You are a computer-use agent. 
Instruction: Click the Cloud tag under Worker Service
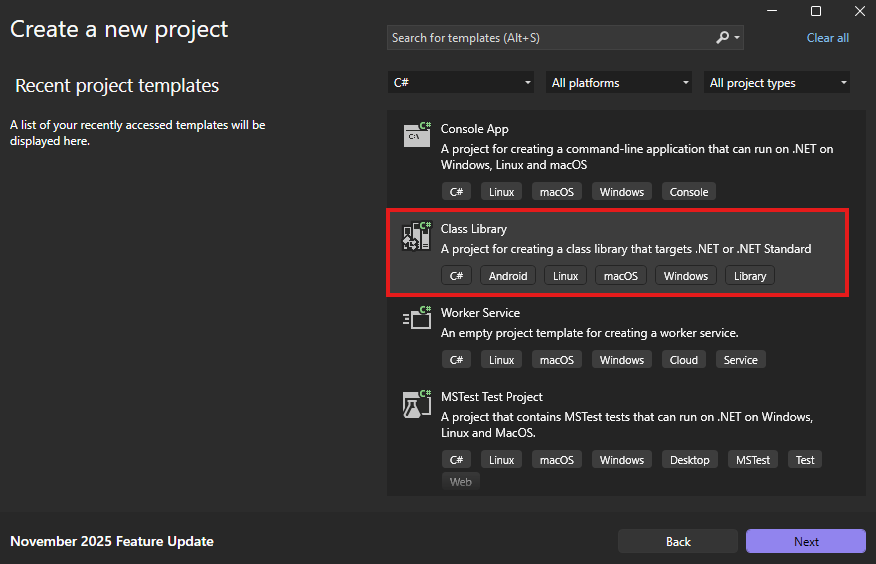(x=684, y=360)
